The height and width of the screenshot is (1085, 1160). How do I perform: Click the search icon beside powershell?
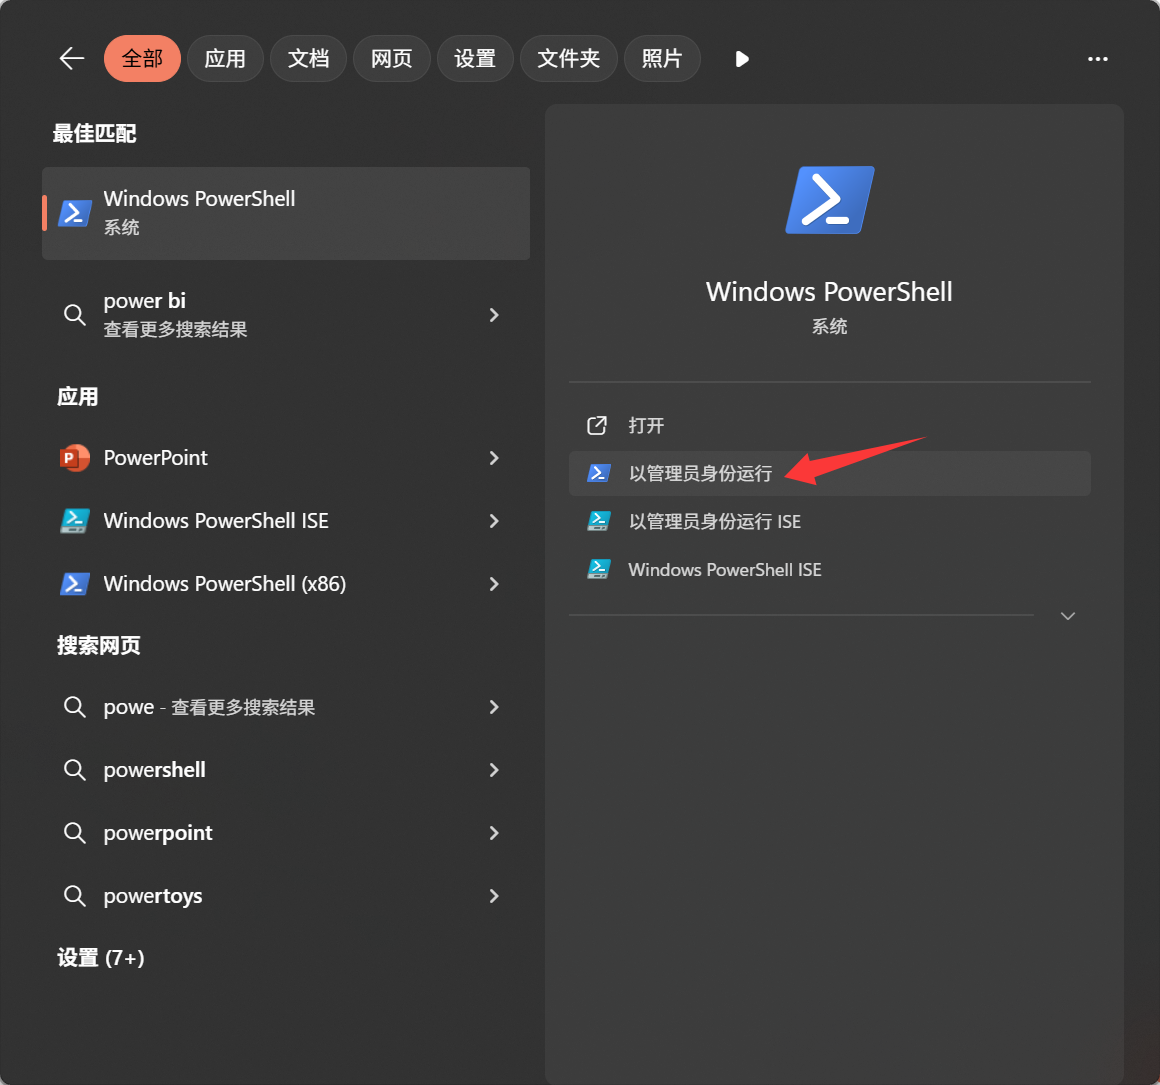[75, 770]
